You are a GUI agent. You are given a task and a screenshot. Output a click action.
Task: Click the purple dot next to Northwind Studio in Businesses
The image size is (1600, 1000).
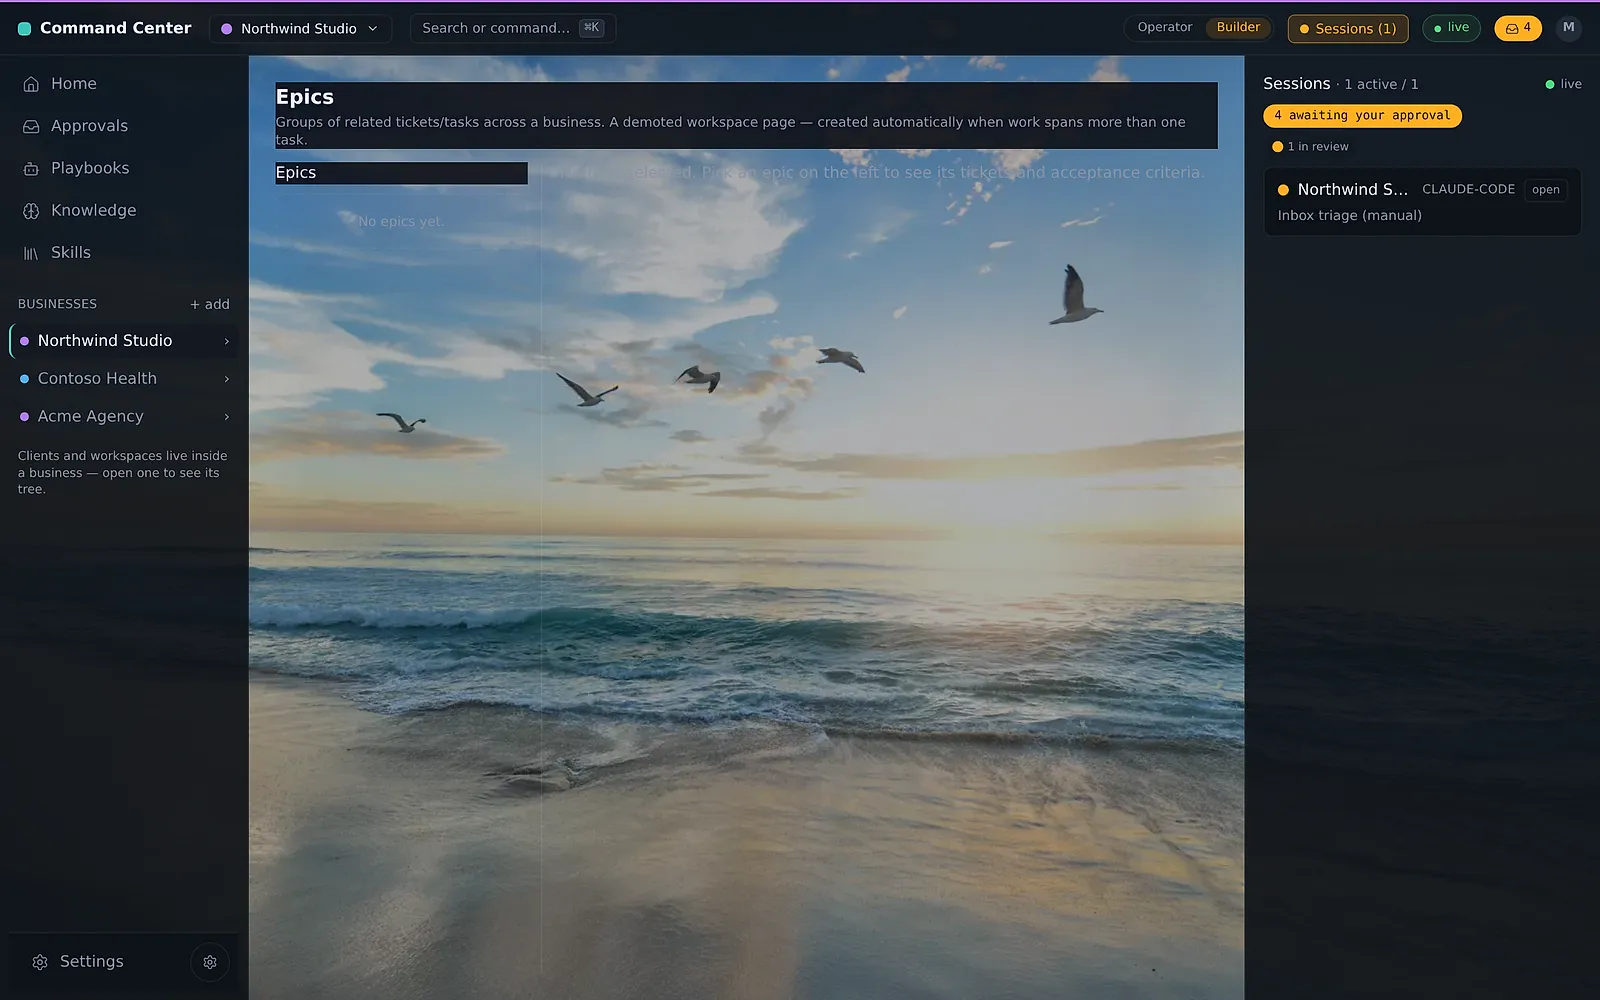click(x=25, y=341)
